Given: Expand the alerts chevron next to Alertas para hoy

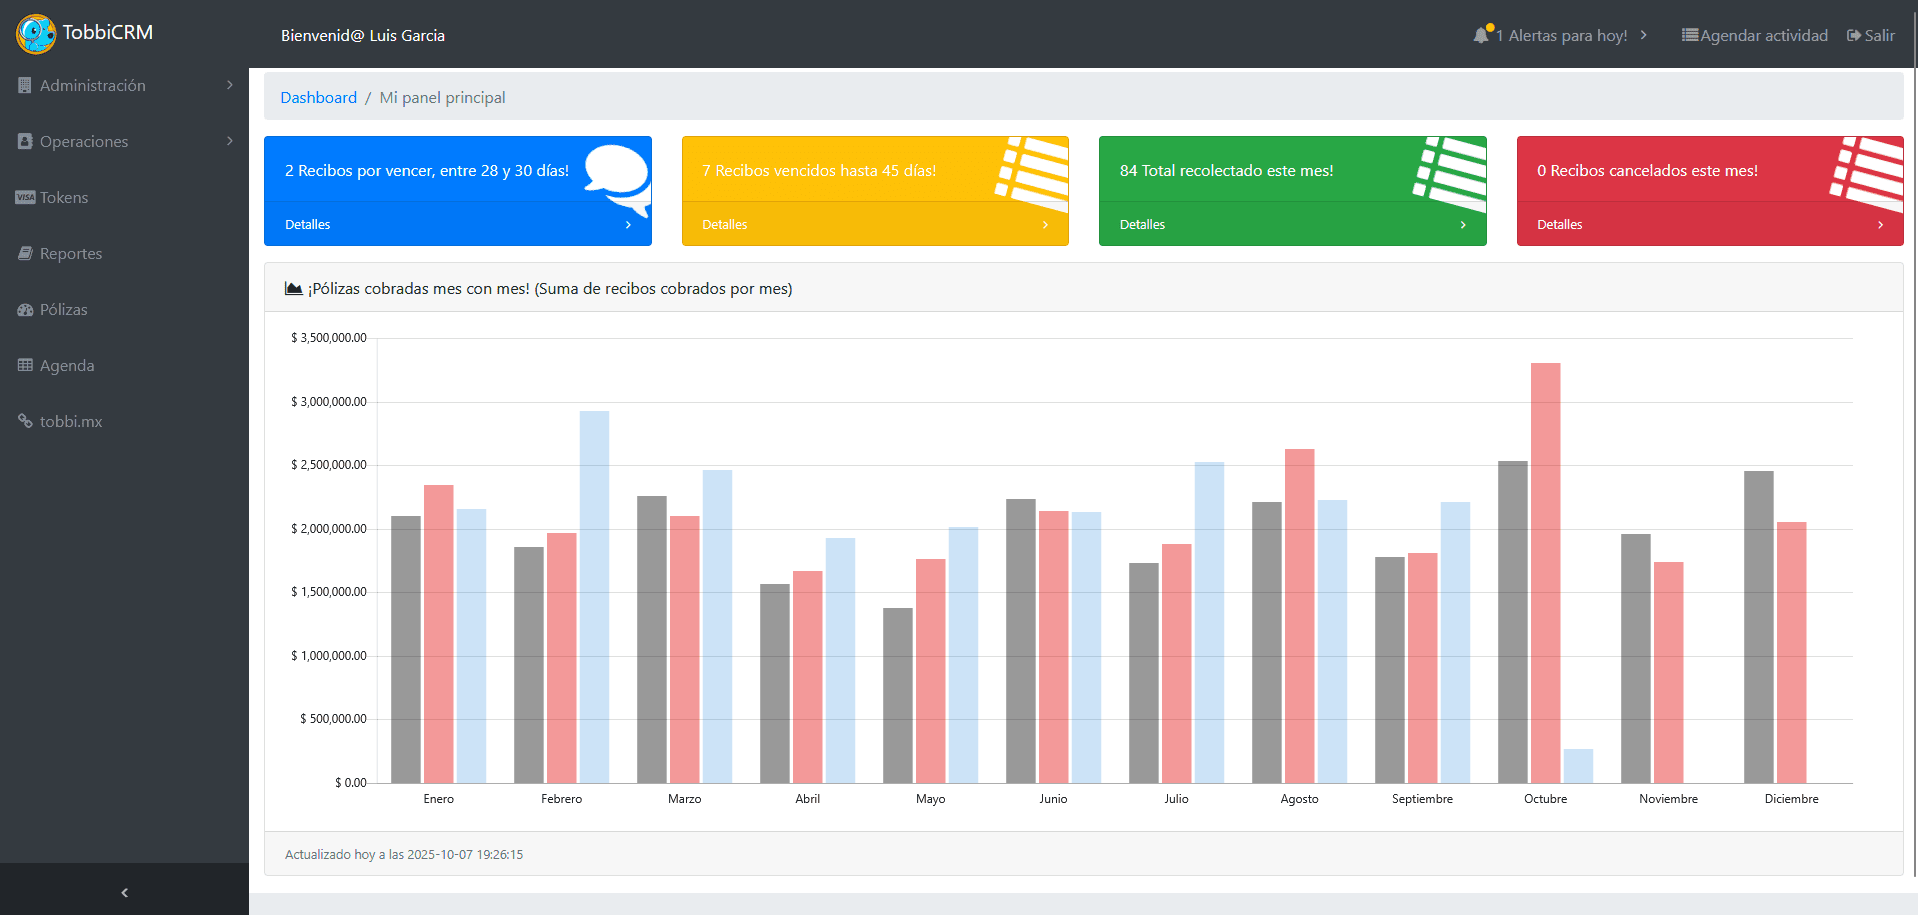Looking at the screenshot, I should (x=1643, y=35).
